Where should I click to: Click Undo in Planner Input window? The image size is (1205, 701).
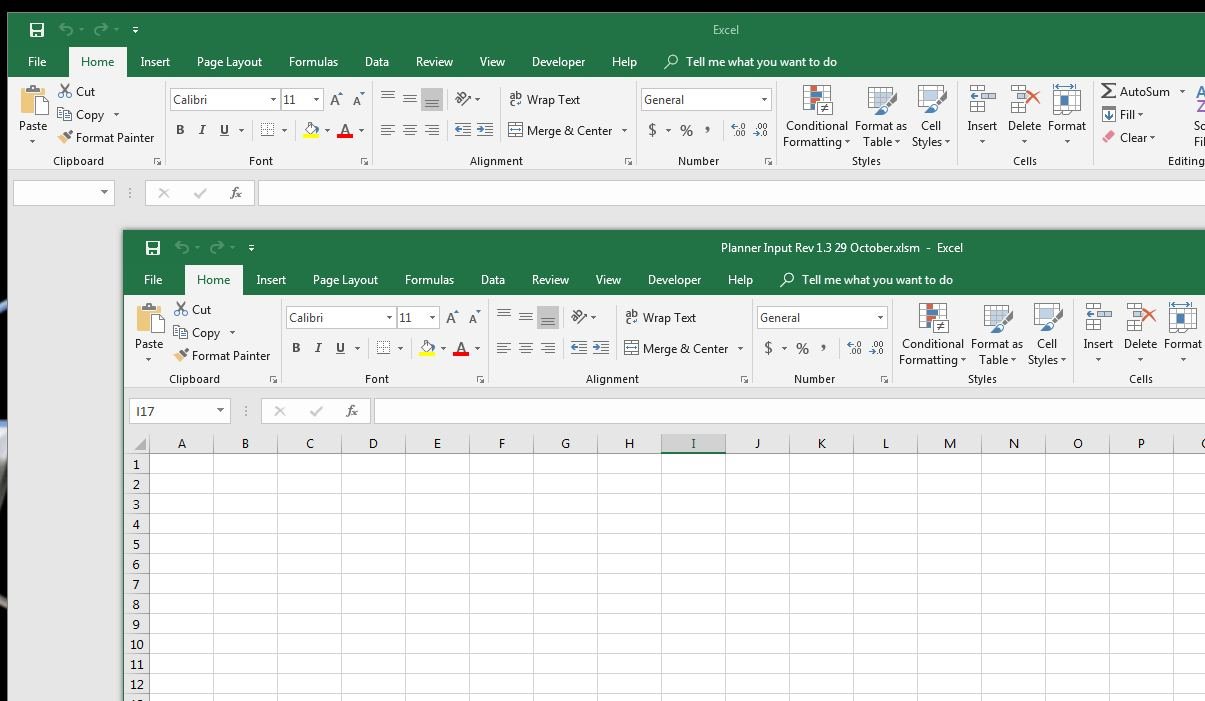182,248
